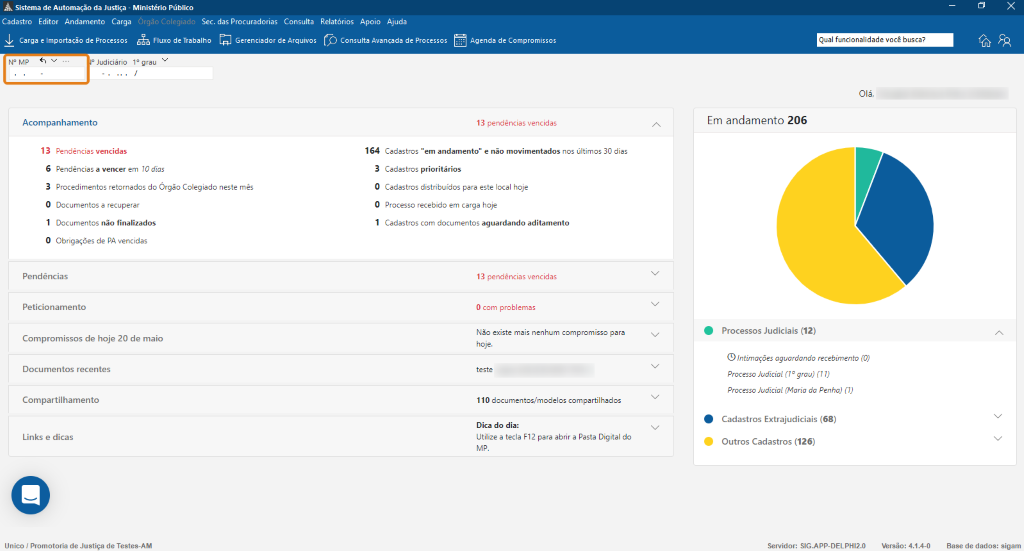
Task: Click the functionality search field
Action: (x=884, y=40)
